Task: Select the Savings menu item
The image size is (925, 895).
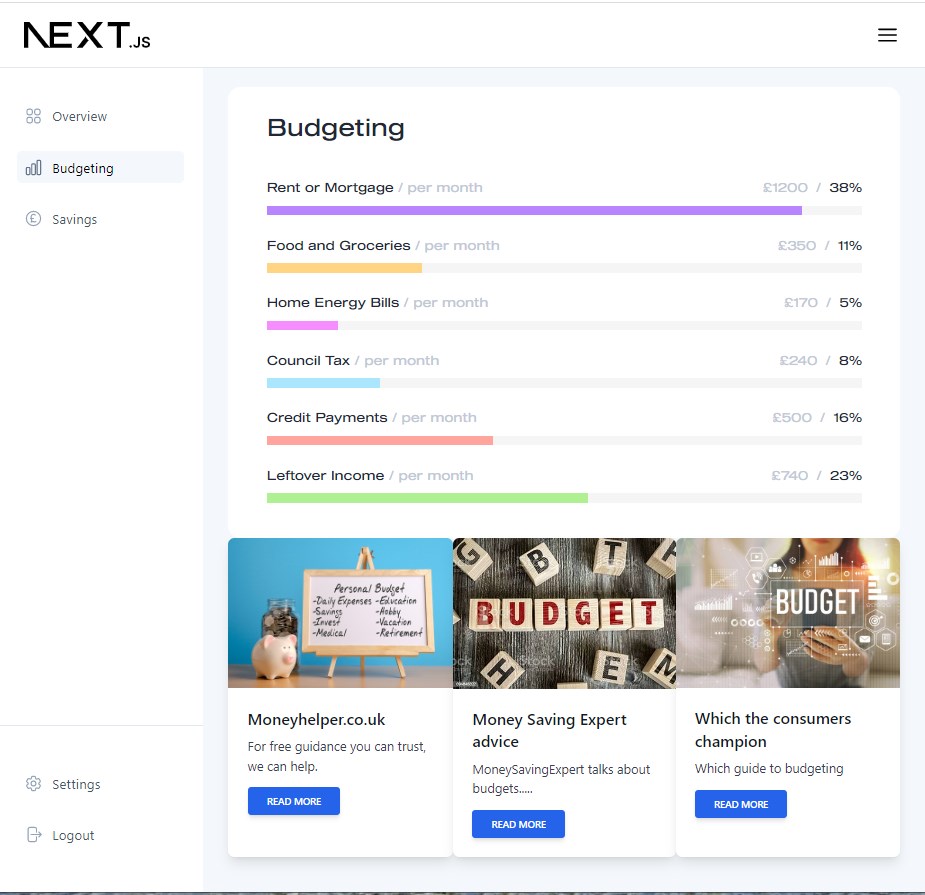Action: (75, 219)
